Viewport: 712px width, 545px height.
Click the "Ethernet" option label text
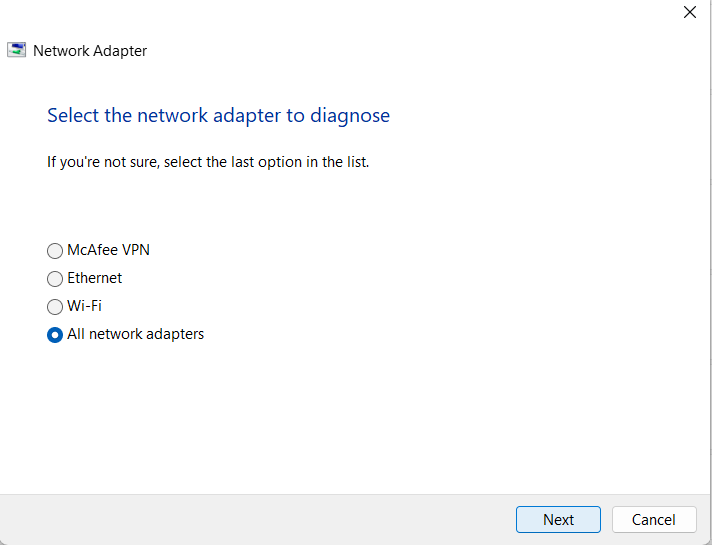coord(94,278)
